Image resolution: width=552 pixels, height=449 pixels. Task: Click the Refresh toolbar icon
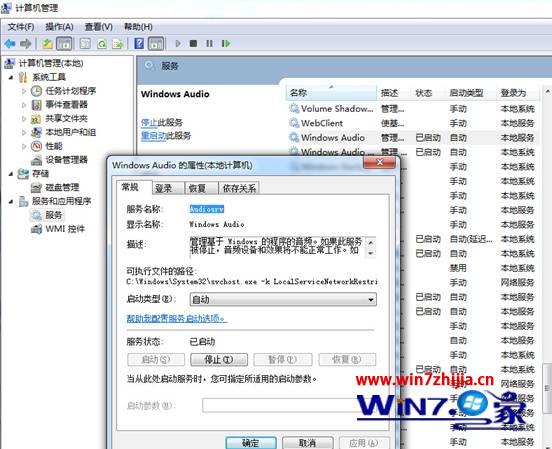coord(102,44)
